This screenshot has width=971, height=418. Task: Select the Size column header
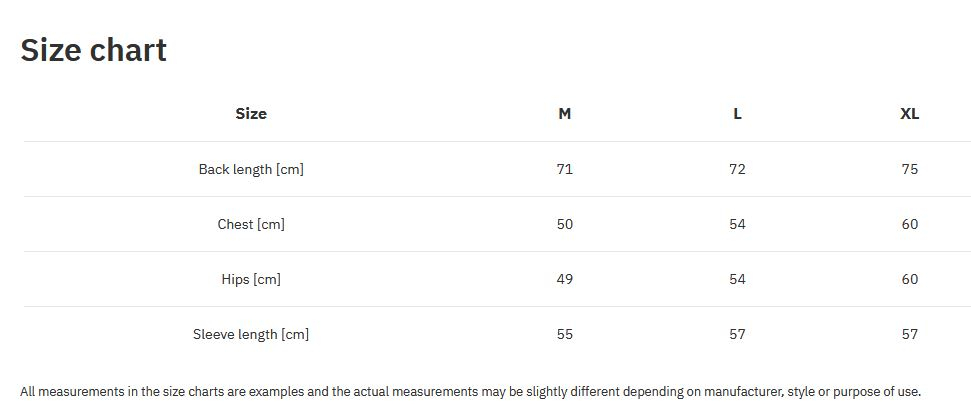[251, 114]
